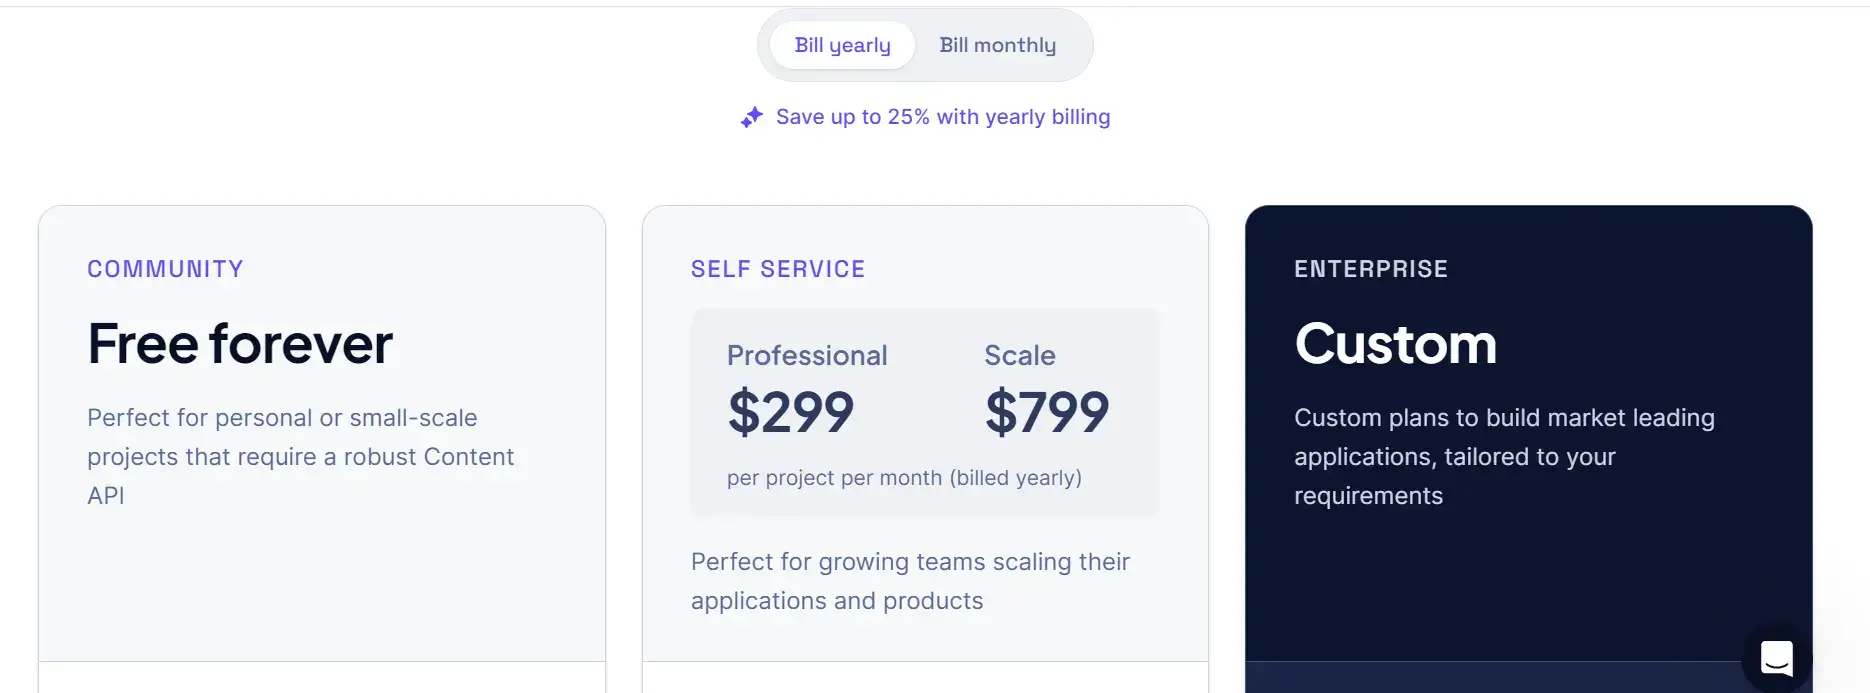1870x693 pixels.
Task: Click per project per month billing note
Action: point(904,478)
